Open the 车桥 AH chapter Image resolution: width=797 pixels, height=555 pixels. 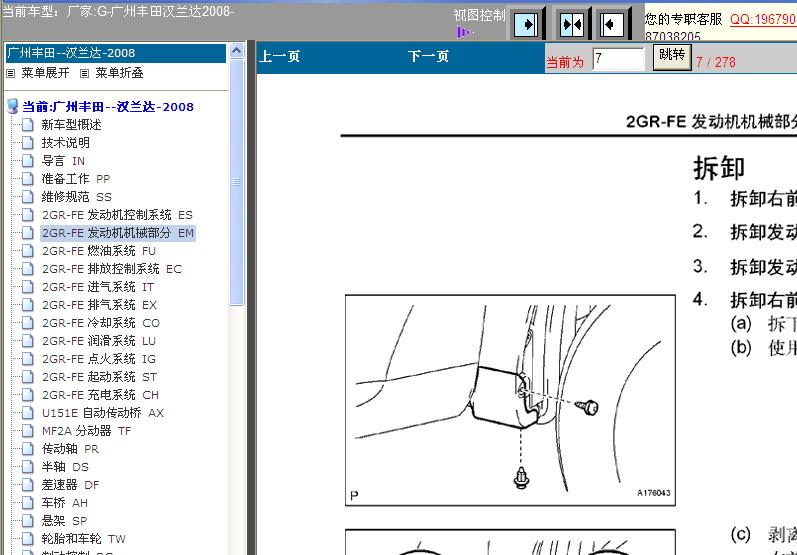pyautogui.click(x=65, y=503)
